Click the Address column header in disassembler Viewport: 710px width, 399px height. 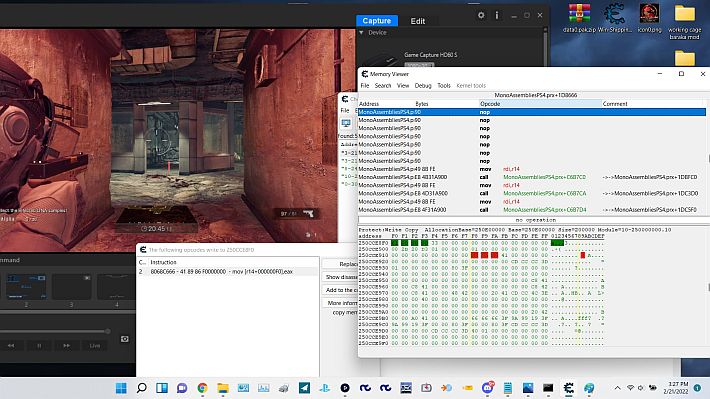tap(386, 104)
